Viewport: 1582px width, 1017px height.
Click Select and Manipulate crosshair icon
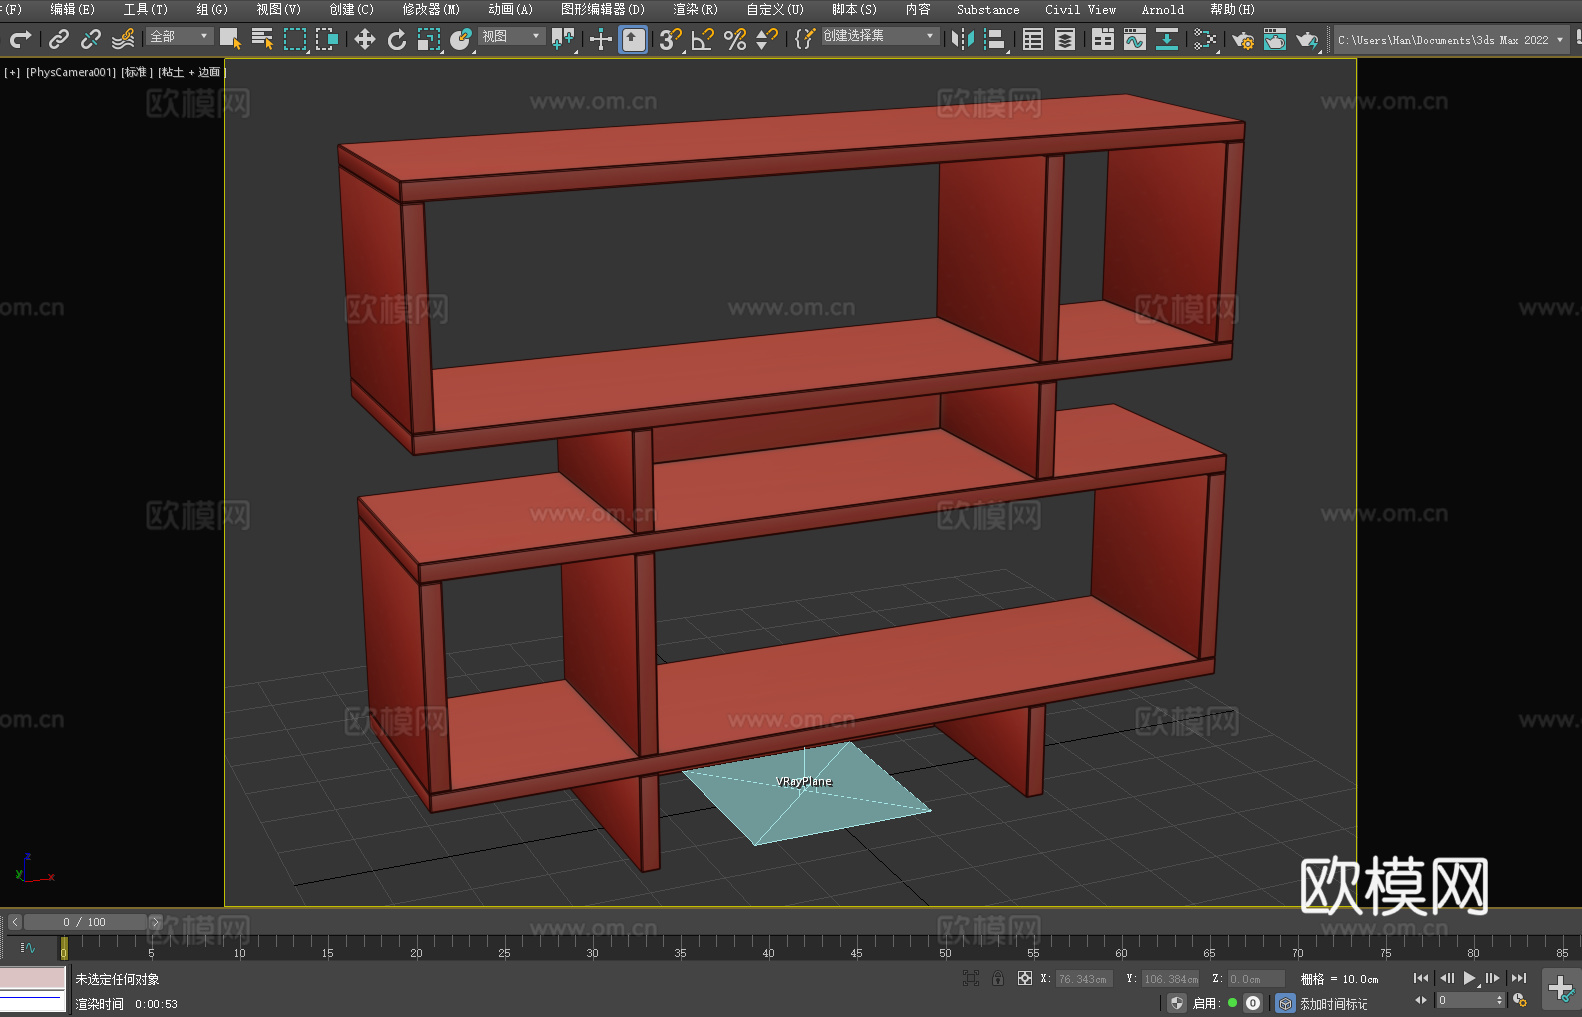(x=600, y=39)
